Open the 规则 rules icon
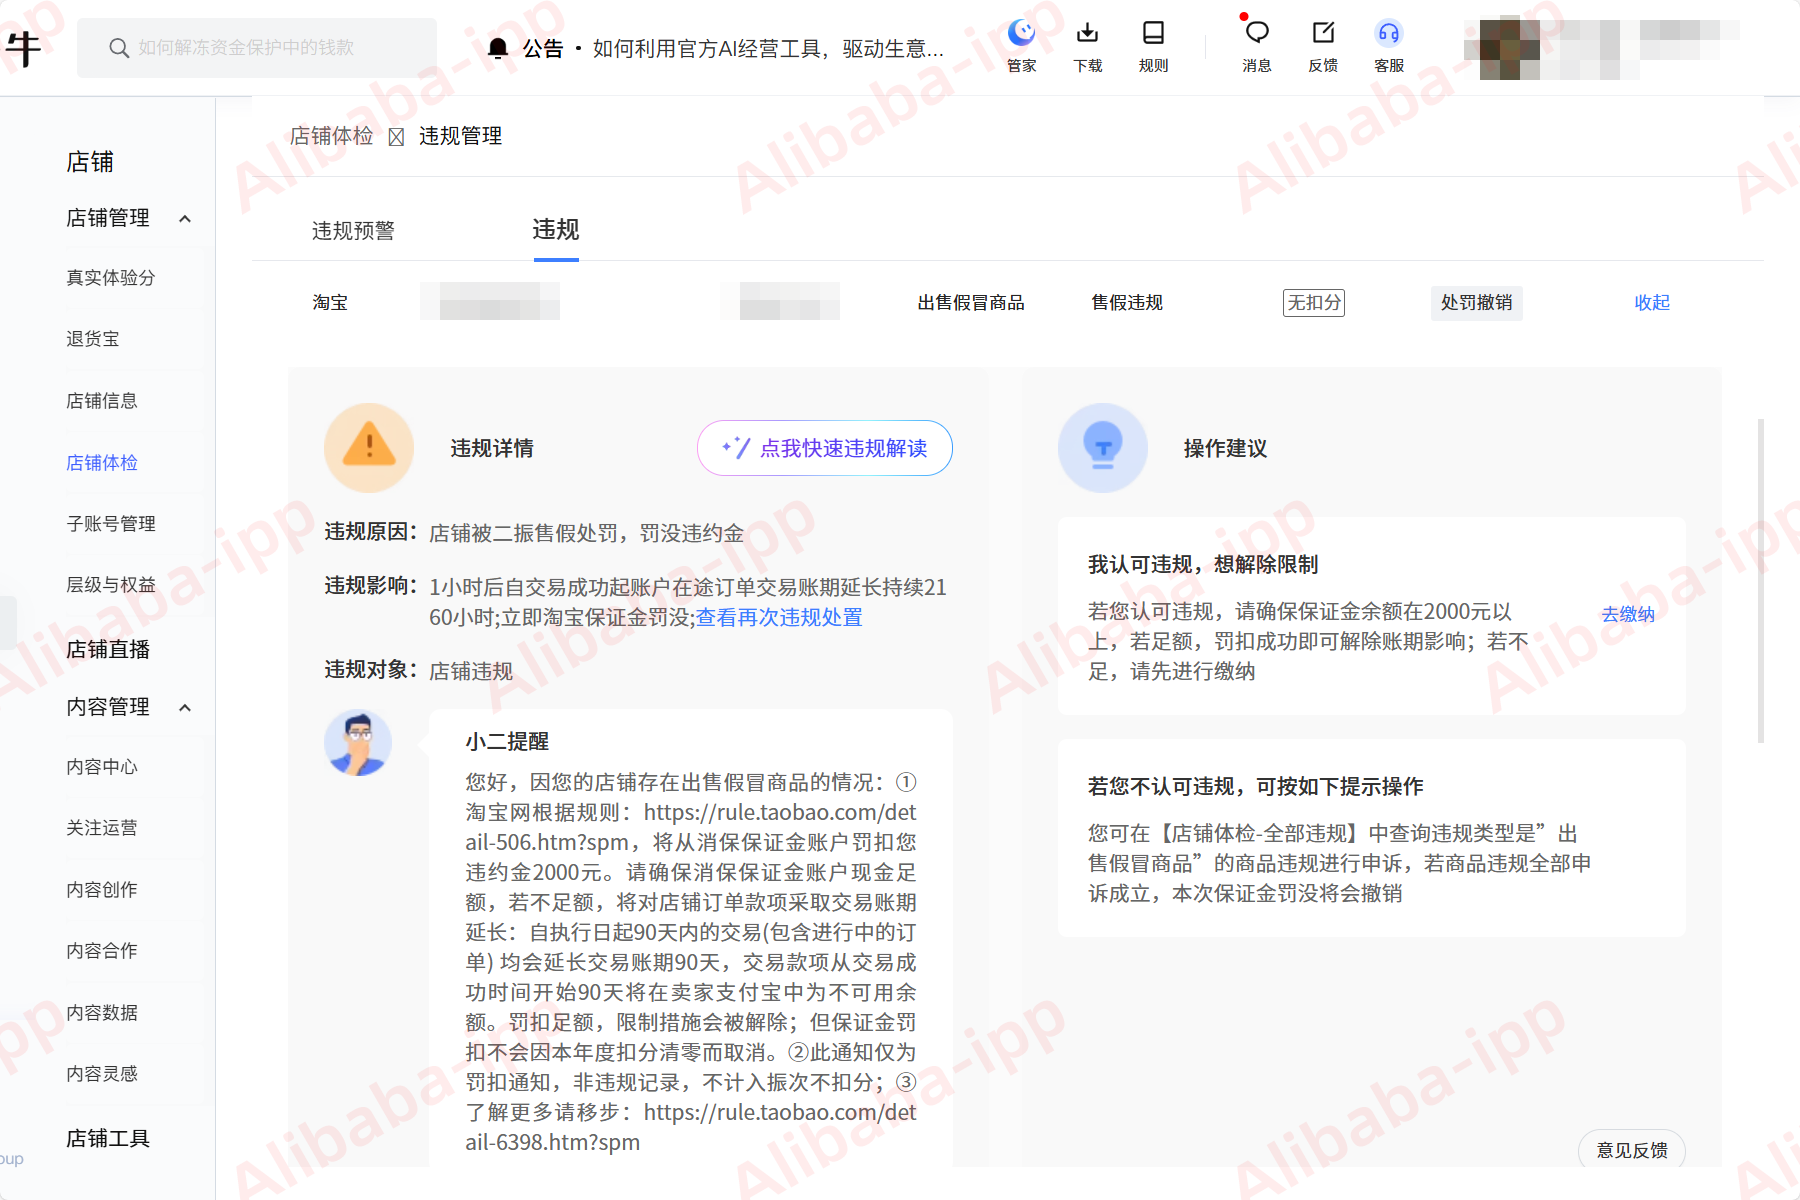This screenshot has height=1200, width=1800. pos(1153,46)
